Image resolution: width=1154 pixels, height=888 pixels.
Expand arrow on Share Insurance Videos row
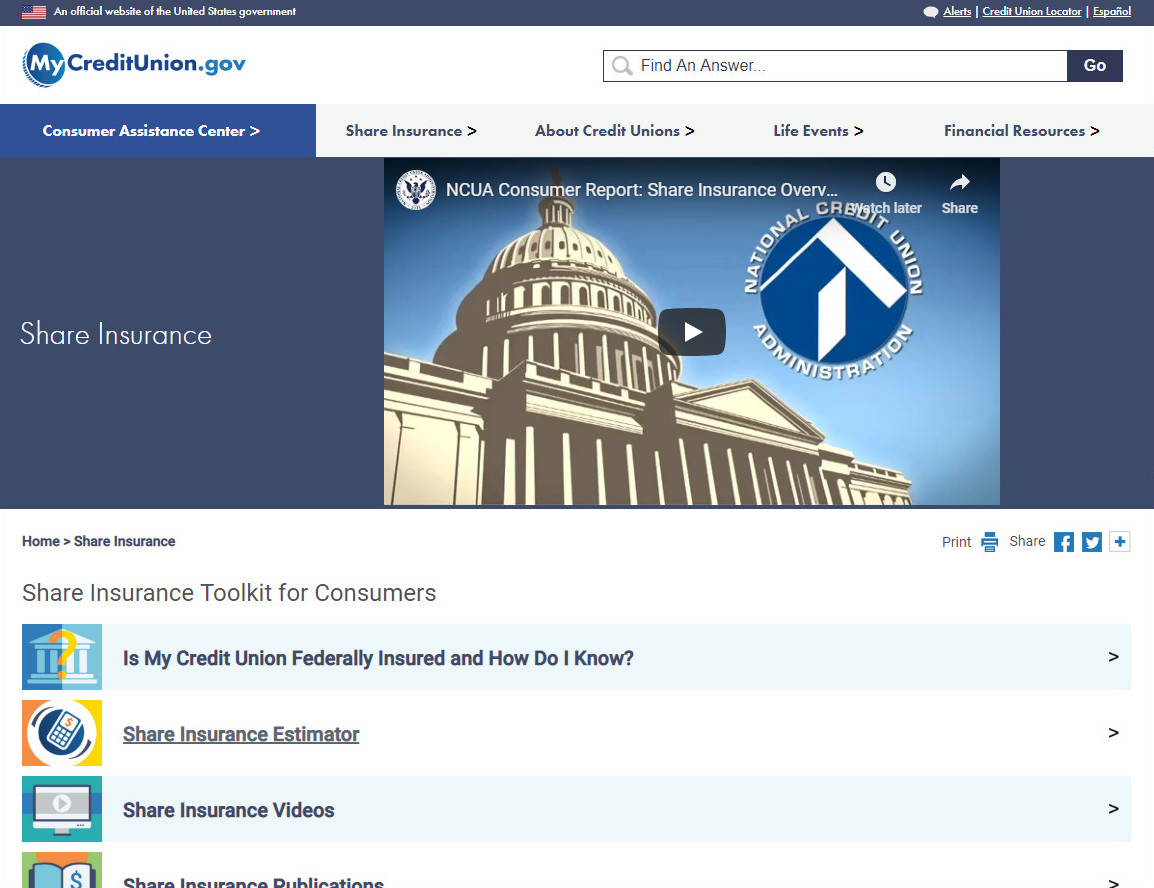click(1114, 809)
